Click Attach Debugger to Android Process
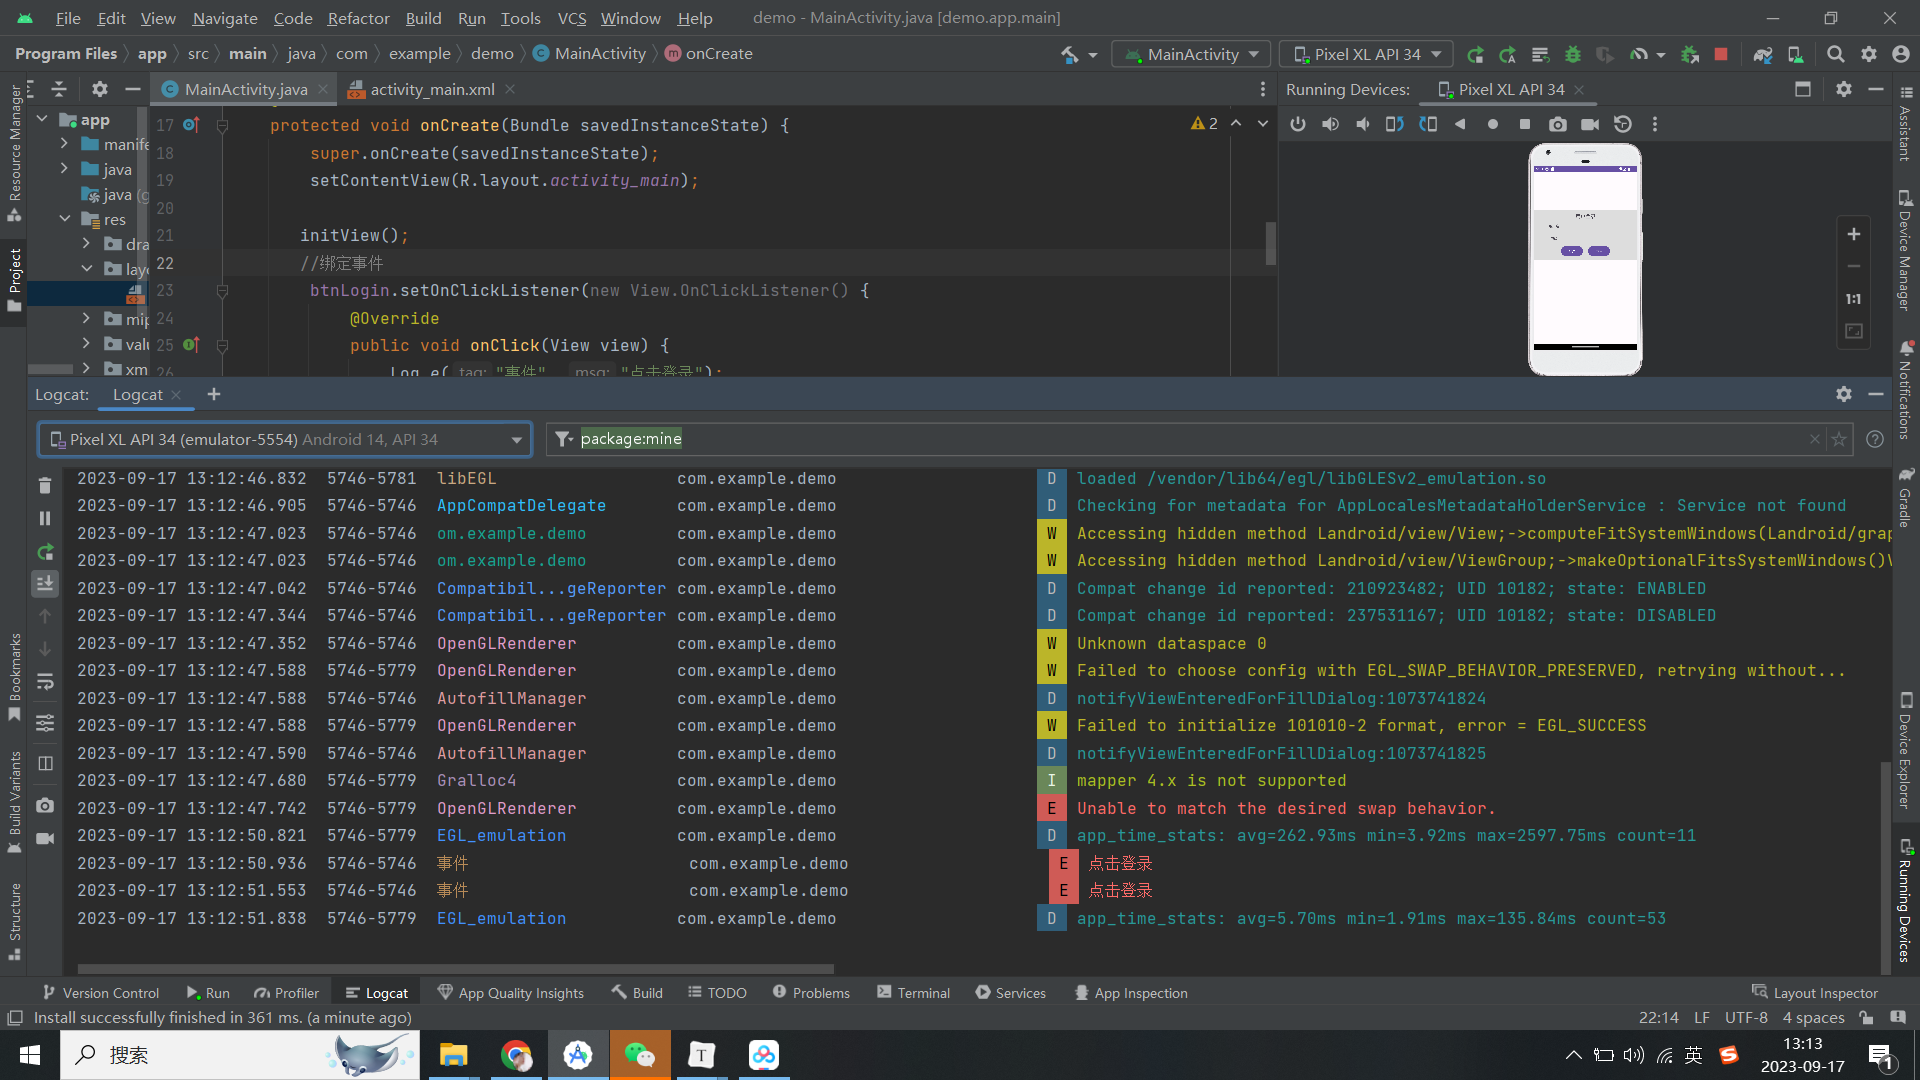 coord(1690,54)
